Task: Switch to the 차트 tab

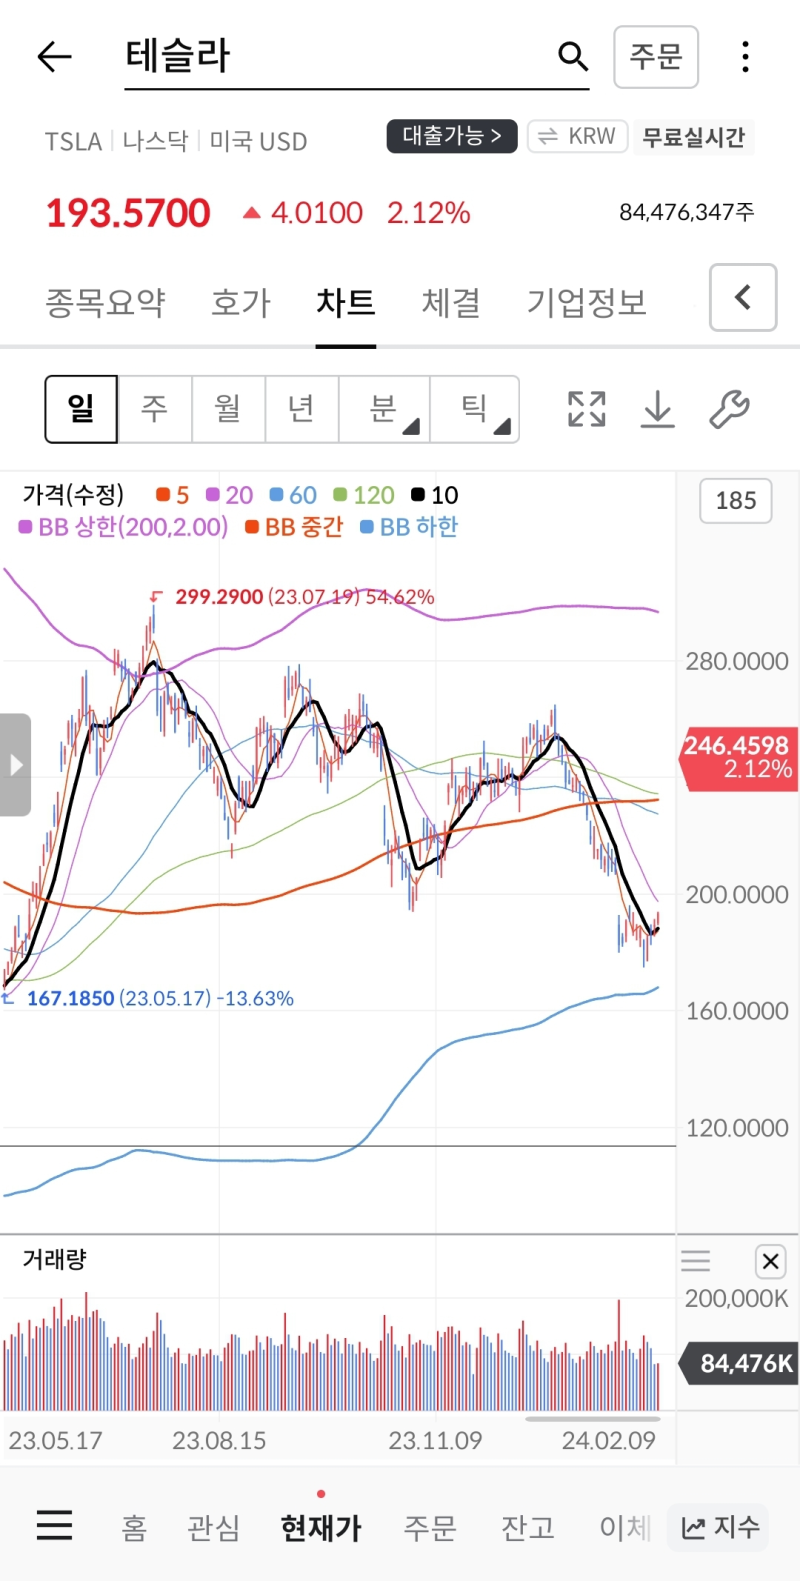Action: coord(346,302)
